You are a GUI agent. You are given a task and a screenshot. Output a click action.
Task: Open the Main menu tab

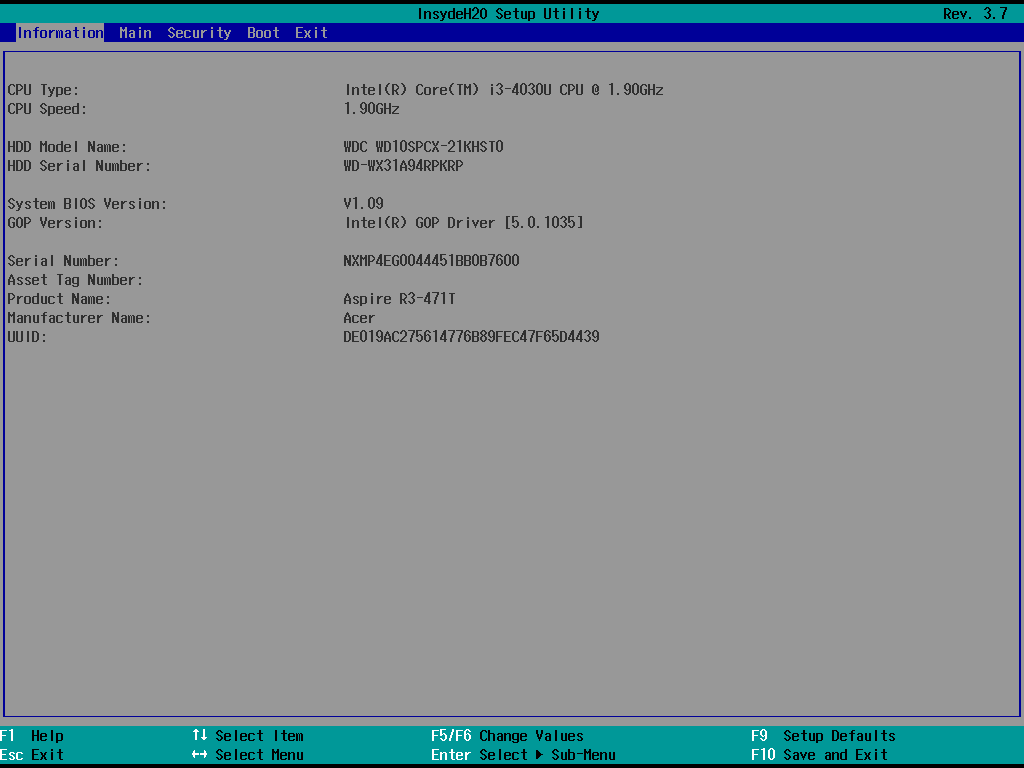coord(135,33)
